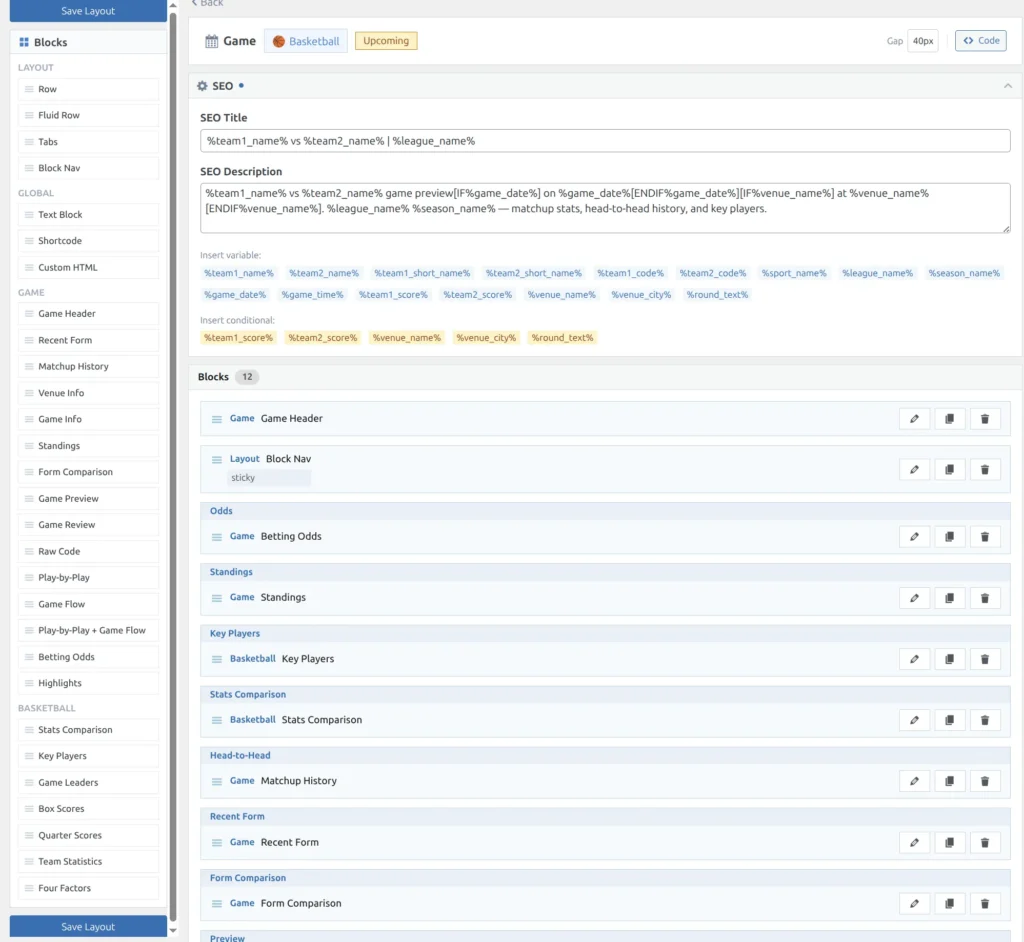Screen dimensions: 1024x942
Task: Select Tabs block in sidebar
Action: 88,142
